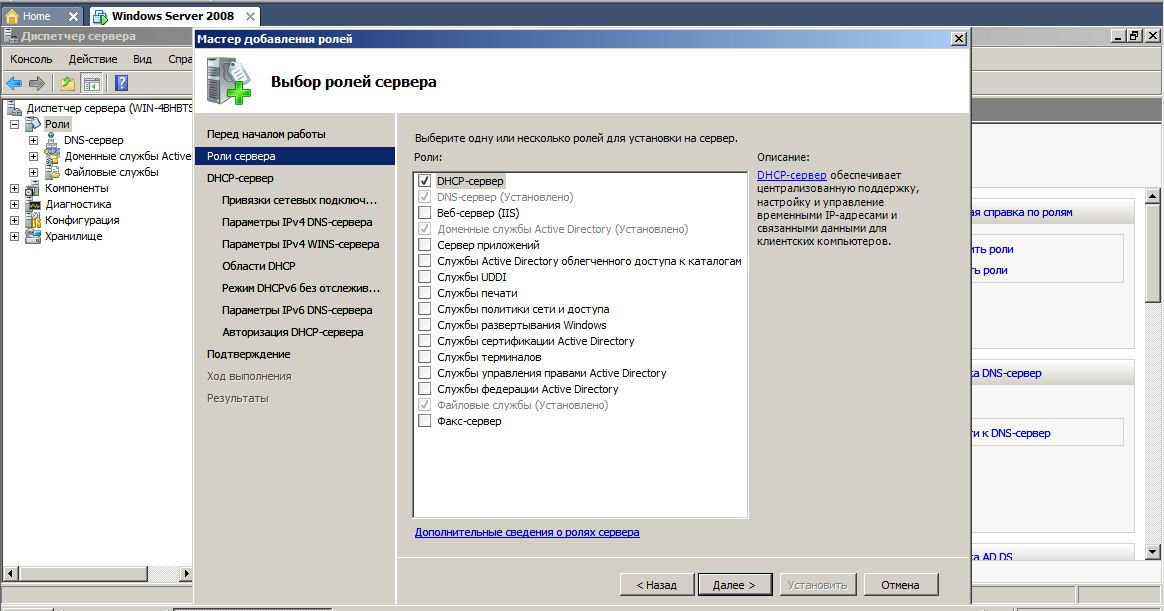Click right arrow of tree pane scrollbar
Screen dimensions: 1164x611
pos(186,573)
